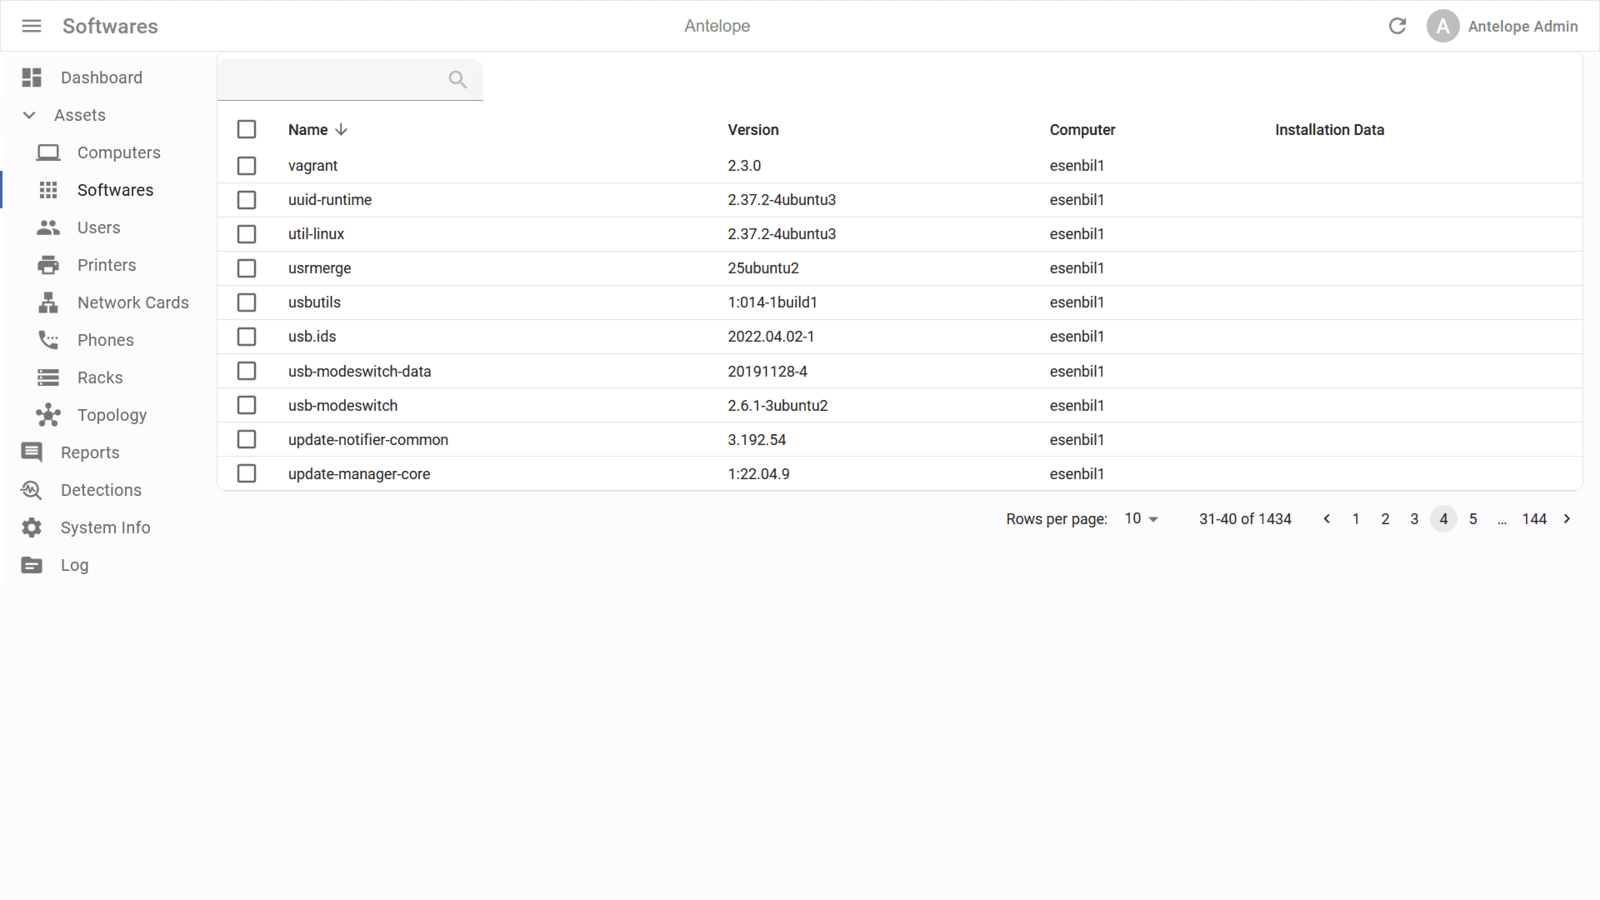
Task: Open Detections in the sidebar
Action: pos(101,490)
